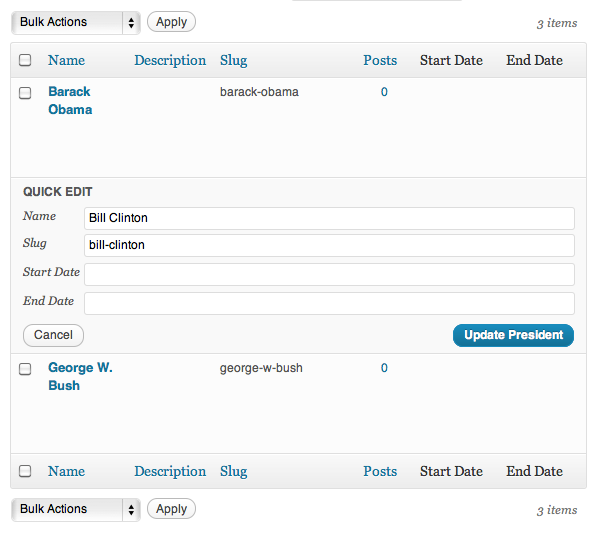The height and width of the screenshot is (535, 600).
Task: Open the posts count for Barack Obama
Action: 384,92
